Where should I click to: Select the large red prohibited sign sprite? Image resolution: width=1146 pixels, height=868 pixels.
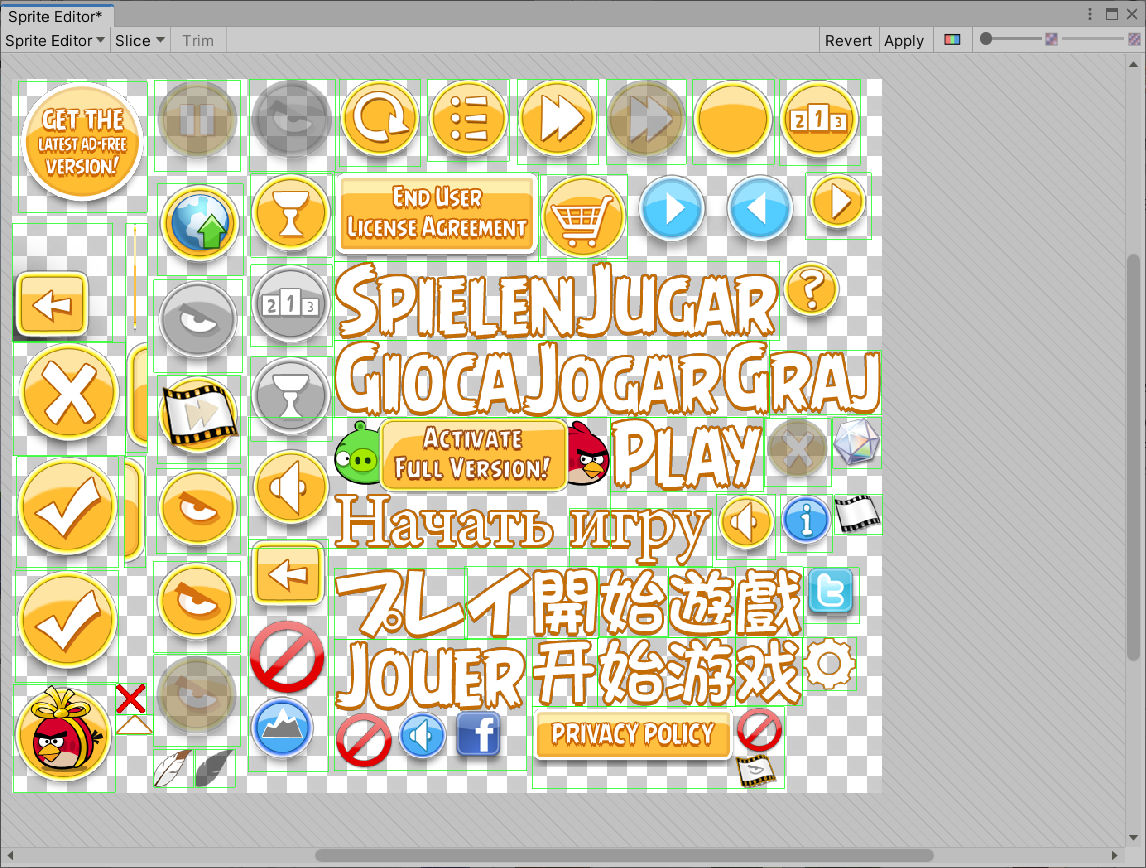point(287,657)
